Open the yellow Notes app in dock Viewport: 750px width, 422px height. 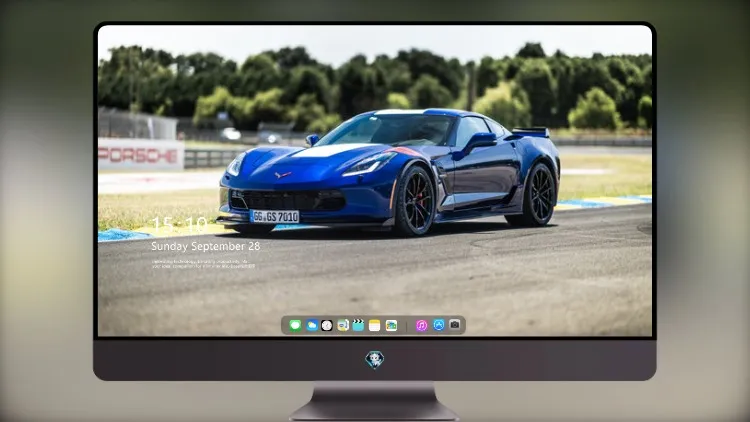click(x=375, y=325)
